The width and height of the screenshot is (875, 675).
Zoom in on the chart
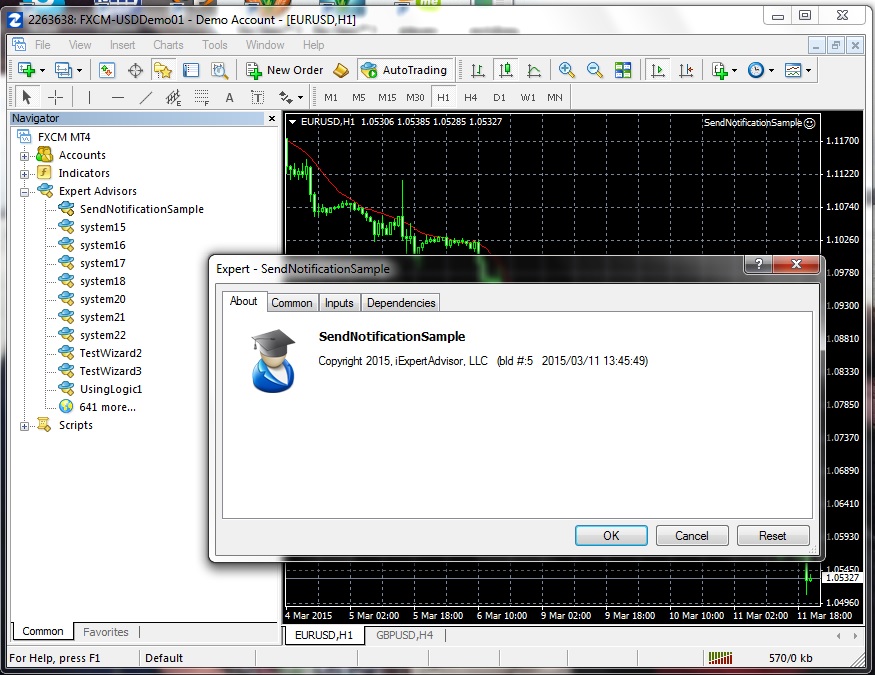[566, 70]
